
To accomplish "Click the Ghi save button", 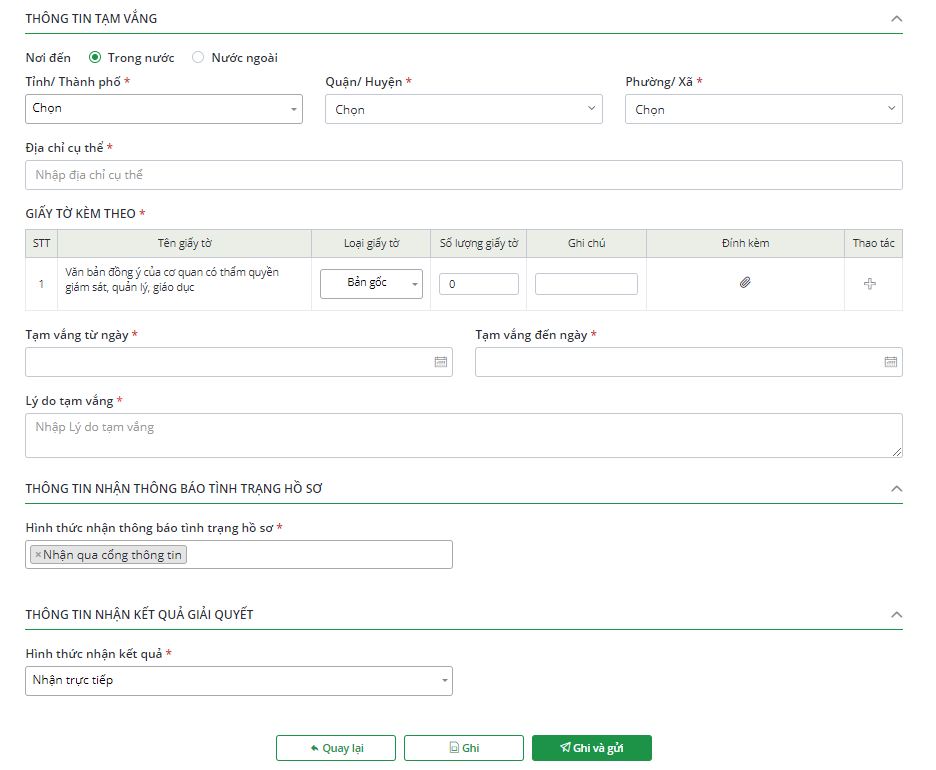I will pyautogui.click(x=464, y=748).
